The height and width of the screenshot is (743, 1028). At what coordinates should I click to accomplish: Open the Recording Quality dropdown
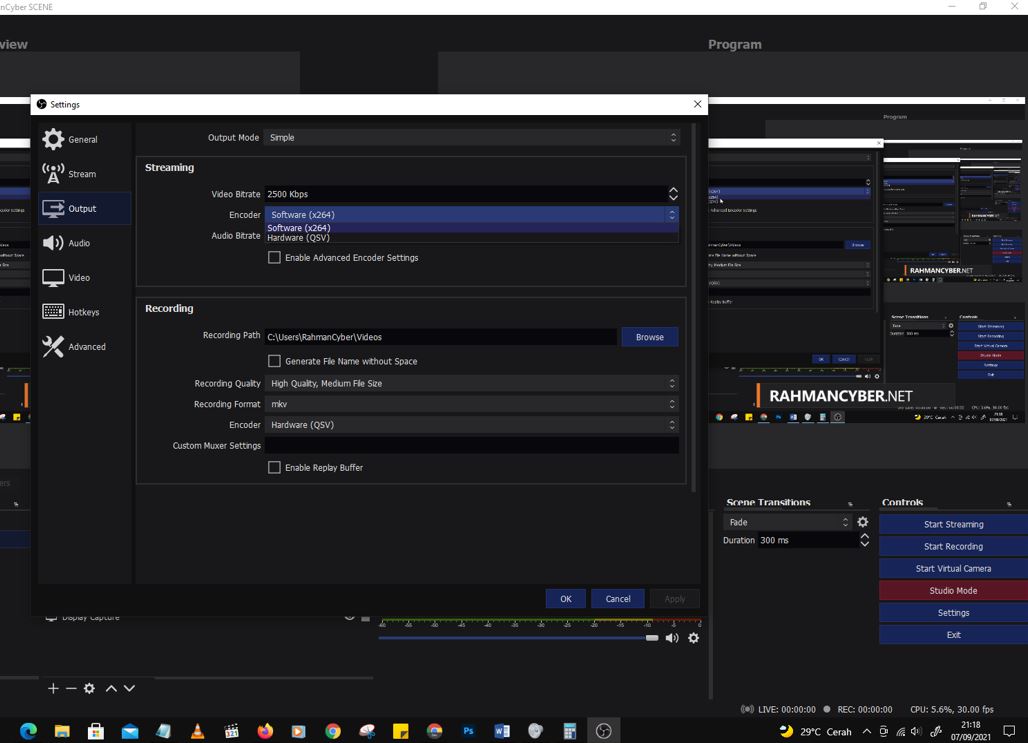(470, 383)
